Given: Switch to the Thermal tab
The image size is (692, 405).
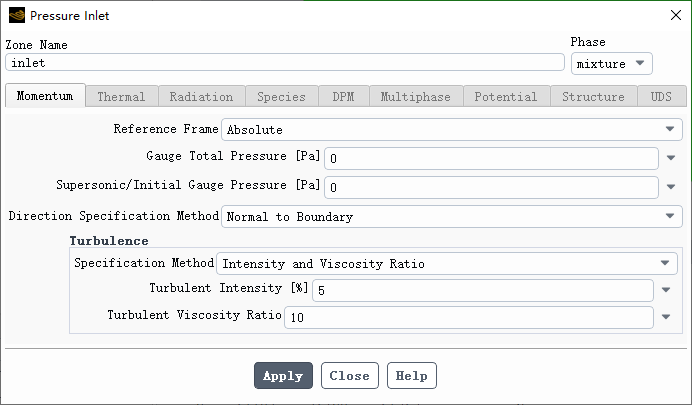Looking at the screenshot, I should coord(121,97).
